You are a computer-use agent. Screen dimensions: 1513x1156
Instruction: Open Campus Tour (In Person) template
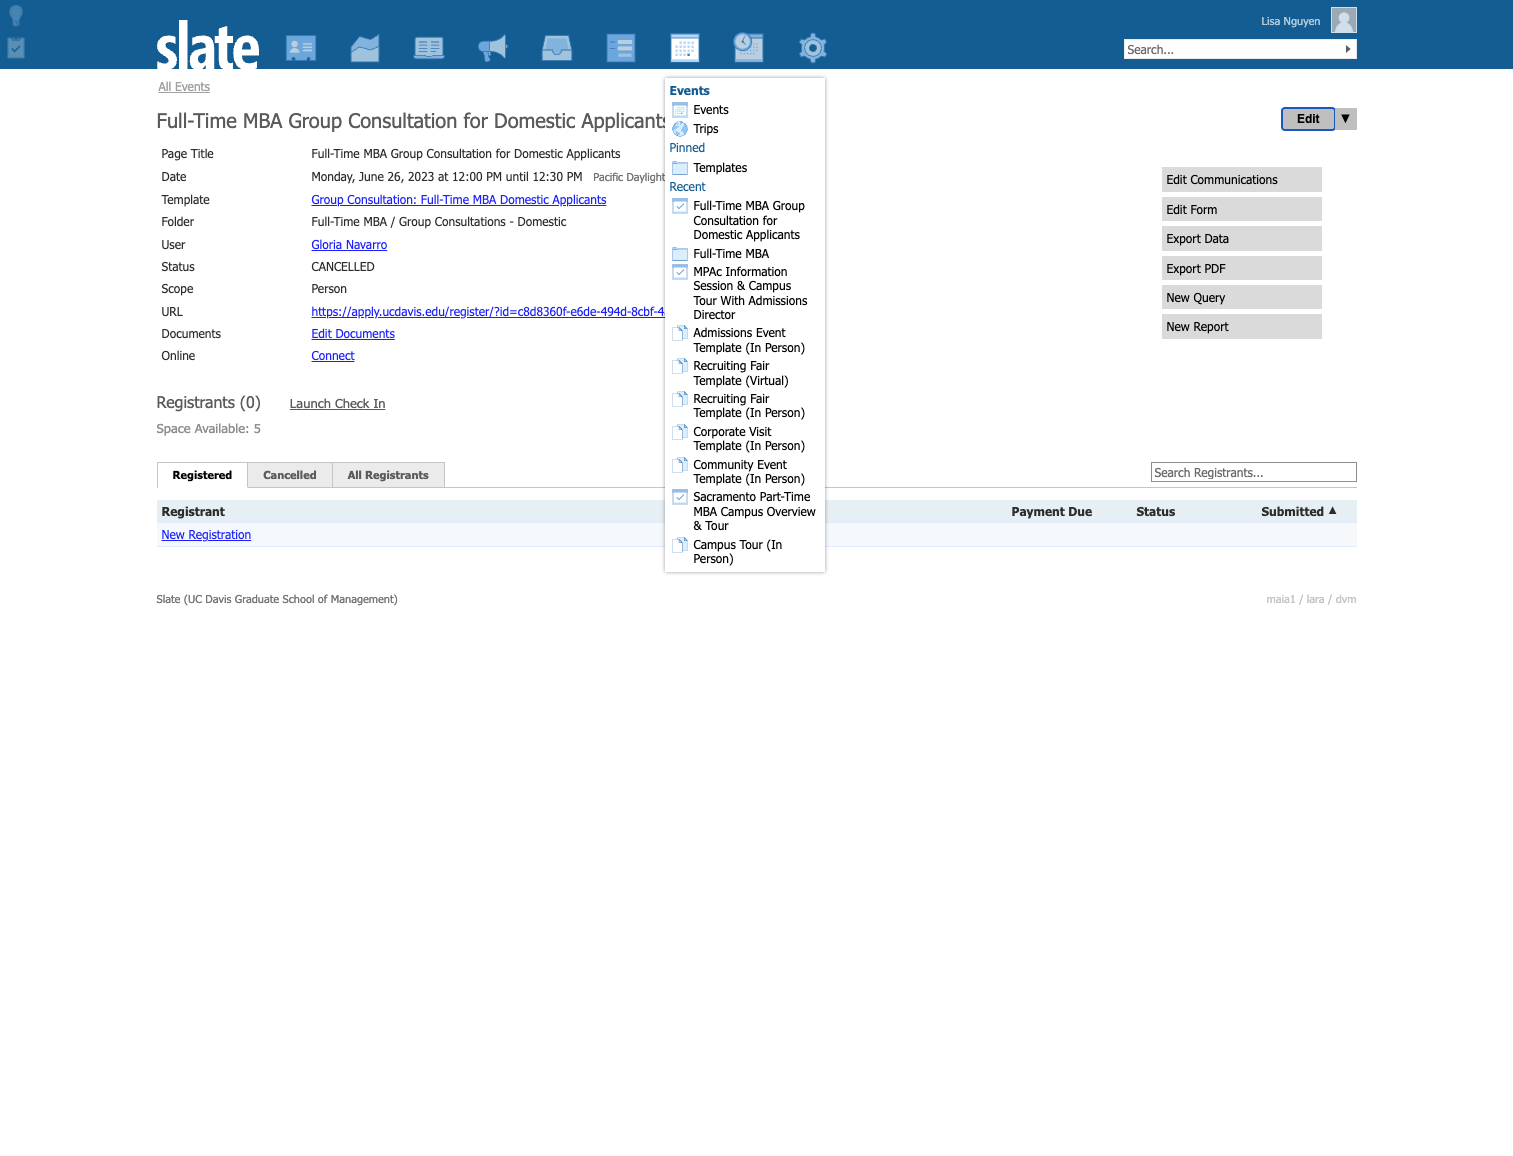(x=737, y=552)
